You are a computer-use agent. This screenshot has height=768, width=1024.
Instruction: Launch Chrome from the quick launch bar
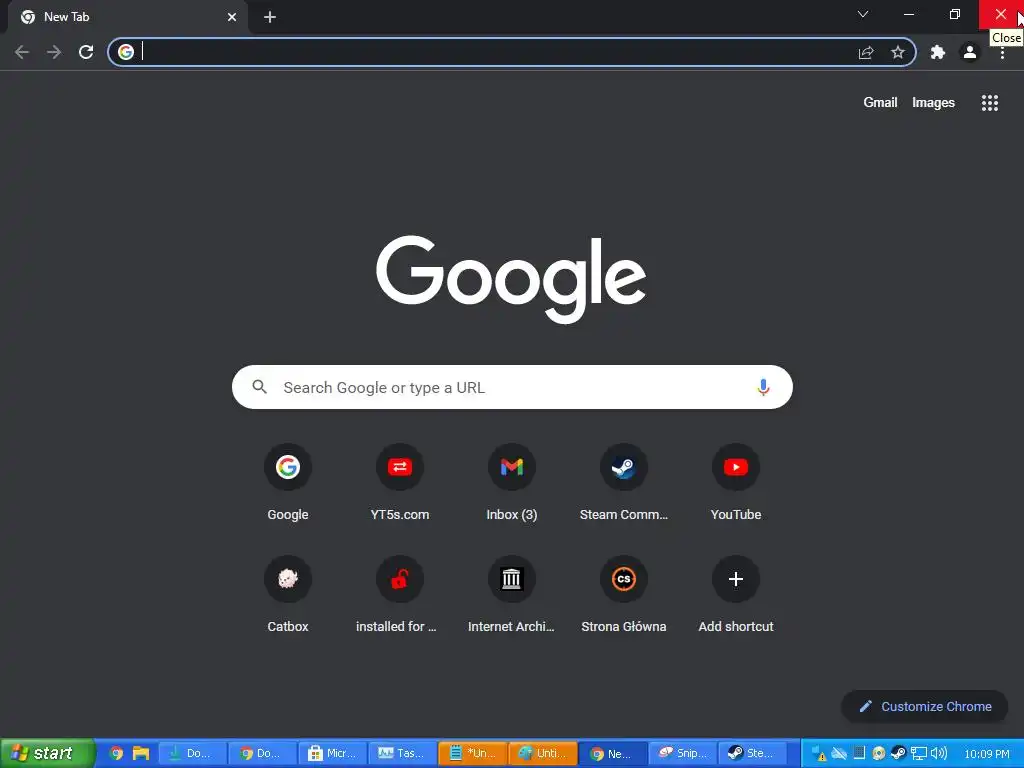coord(116,753)
